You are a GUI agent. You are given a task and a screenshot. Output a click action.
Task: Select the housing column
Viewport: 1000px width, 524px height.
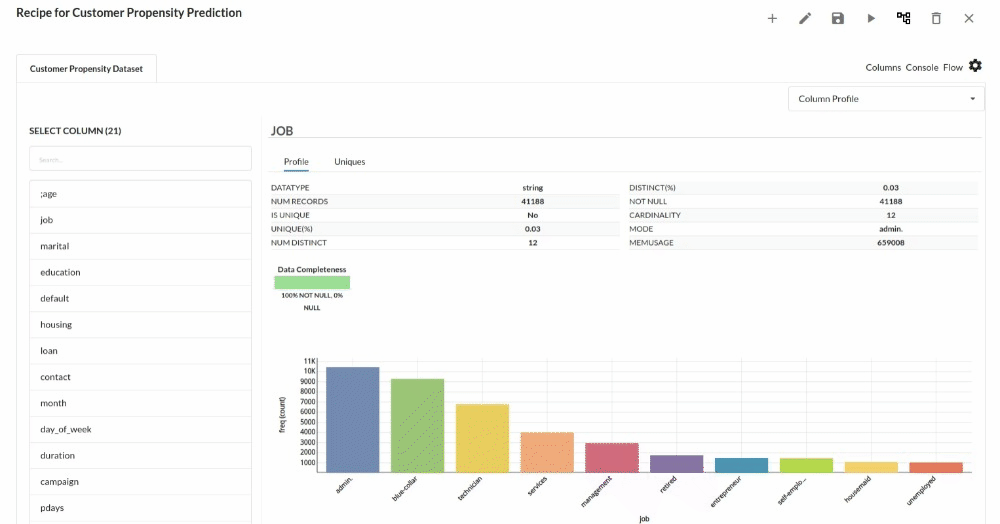point(140,324)
